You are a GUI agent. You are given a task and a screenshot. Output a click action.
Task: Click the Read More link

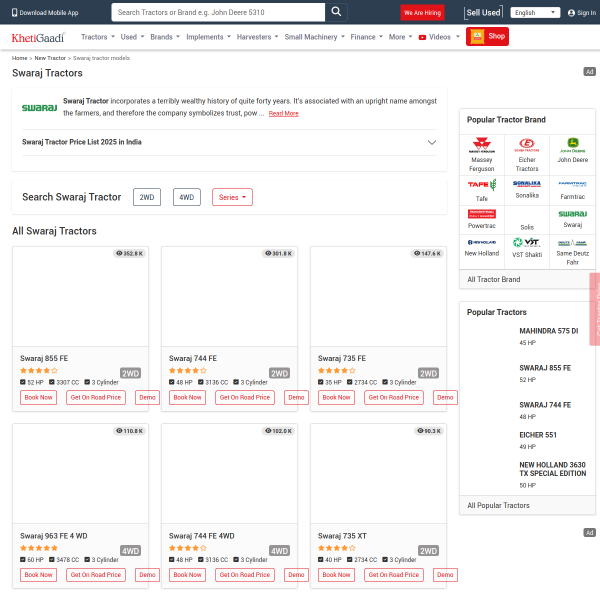click(x=283, y=114)
